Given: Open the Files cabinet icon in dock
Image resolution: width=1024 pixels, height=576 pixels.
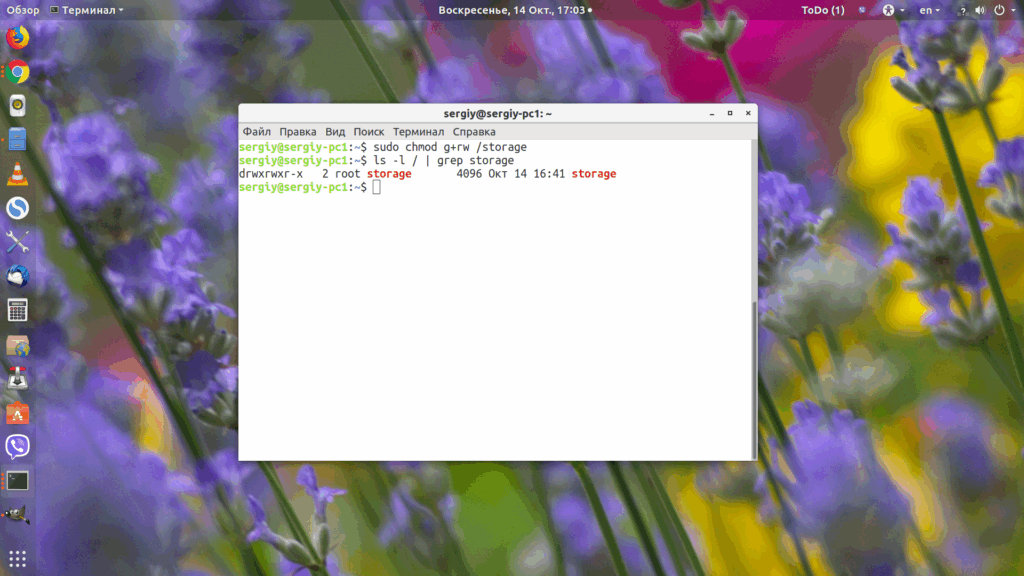Looking at the screenshot, I should pos(18,140).
